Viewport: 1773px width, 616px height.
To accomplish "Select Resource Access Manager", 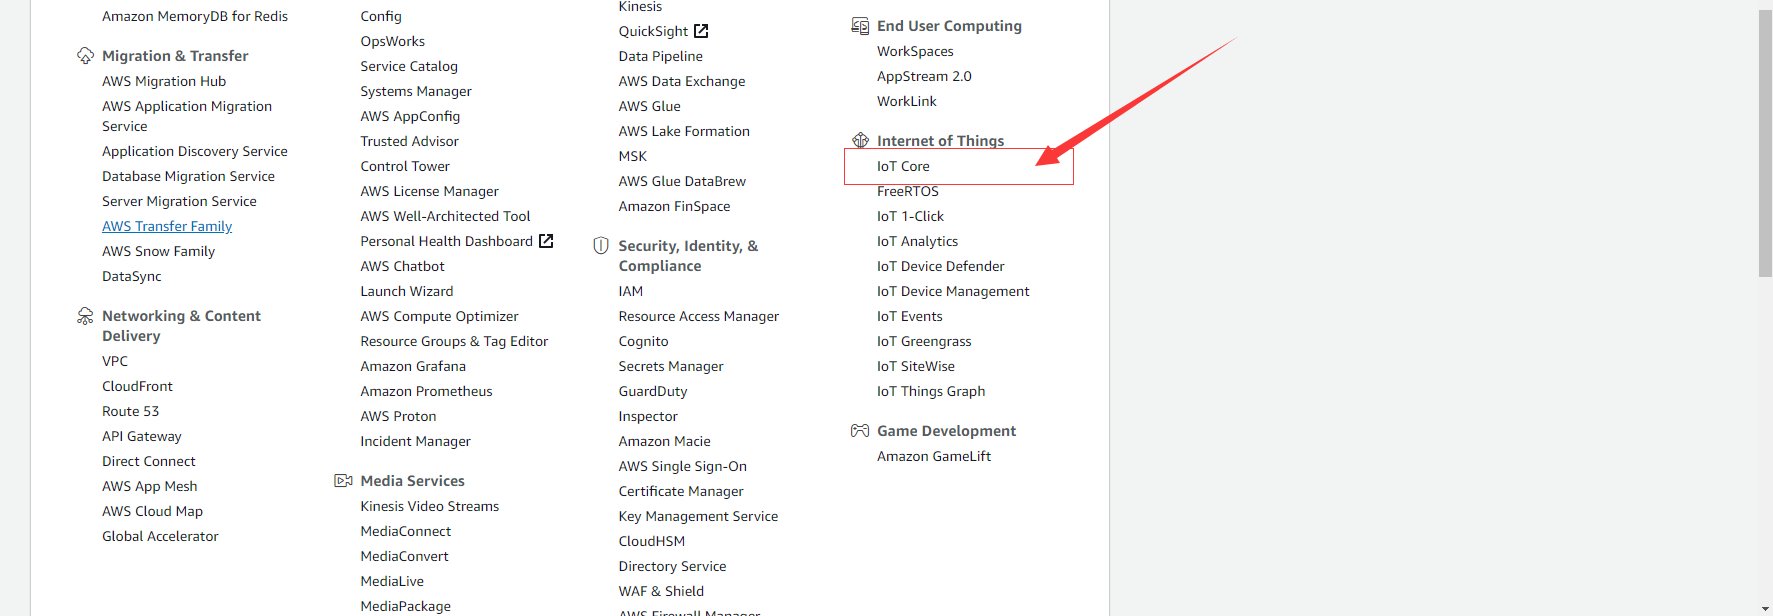I will [699, 316].
